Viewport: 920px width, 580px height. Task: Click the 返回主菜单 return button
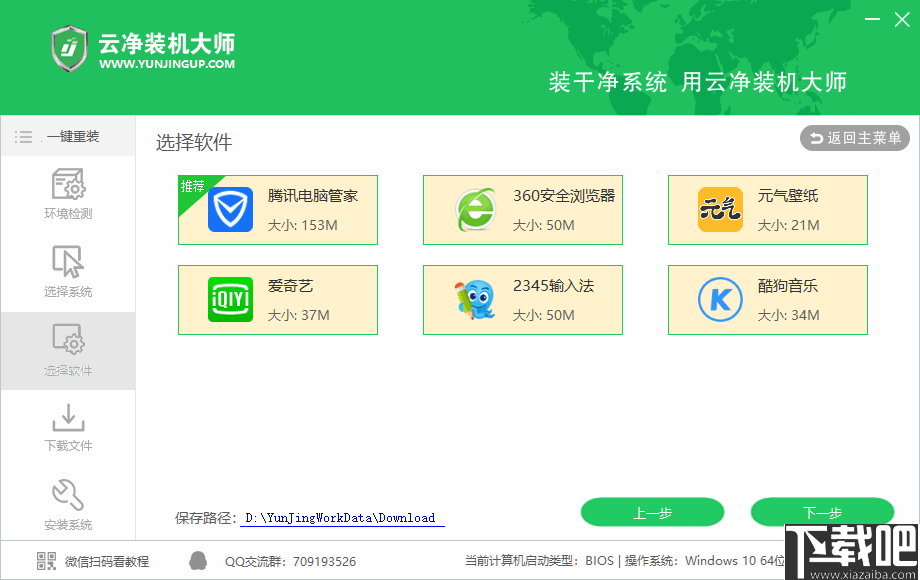pos(855,139)
